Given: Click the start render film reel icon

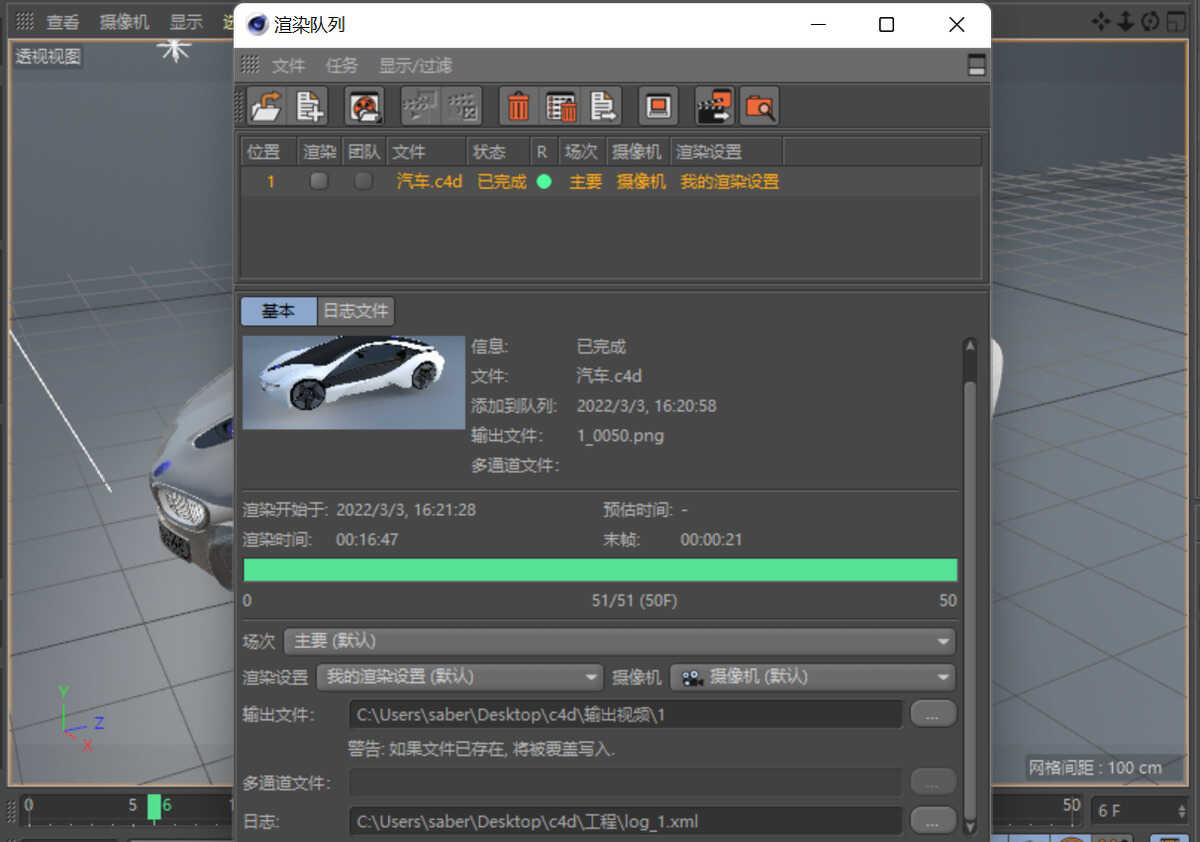Looking at the screenshot, I should (x=364, y=106).
